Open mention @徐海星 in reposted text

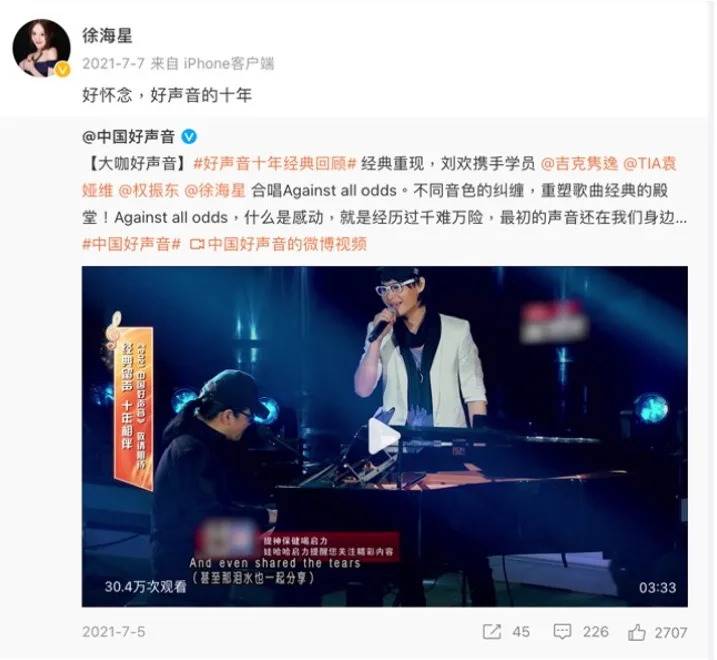click(215, 190)
